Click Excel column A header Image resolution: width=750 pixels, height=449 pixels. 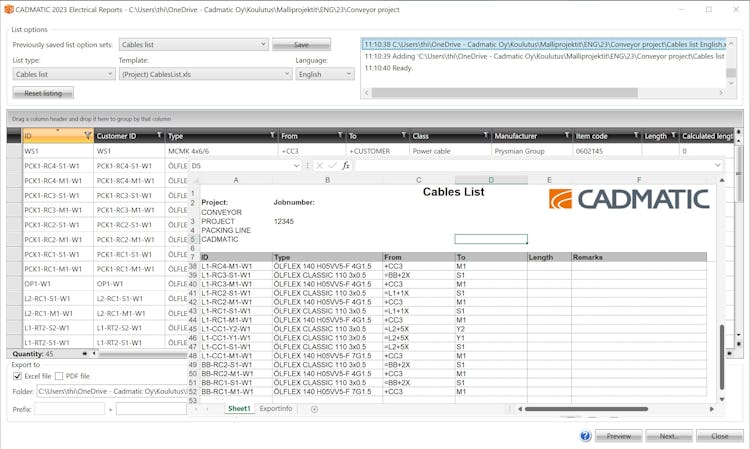click(x=236, y=180)
